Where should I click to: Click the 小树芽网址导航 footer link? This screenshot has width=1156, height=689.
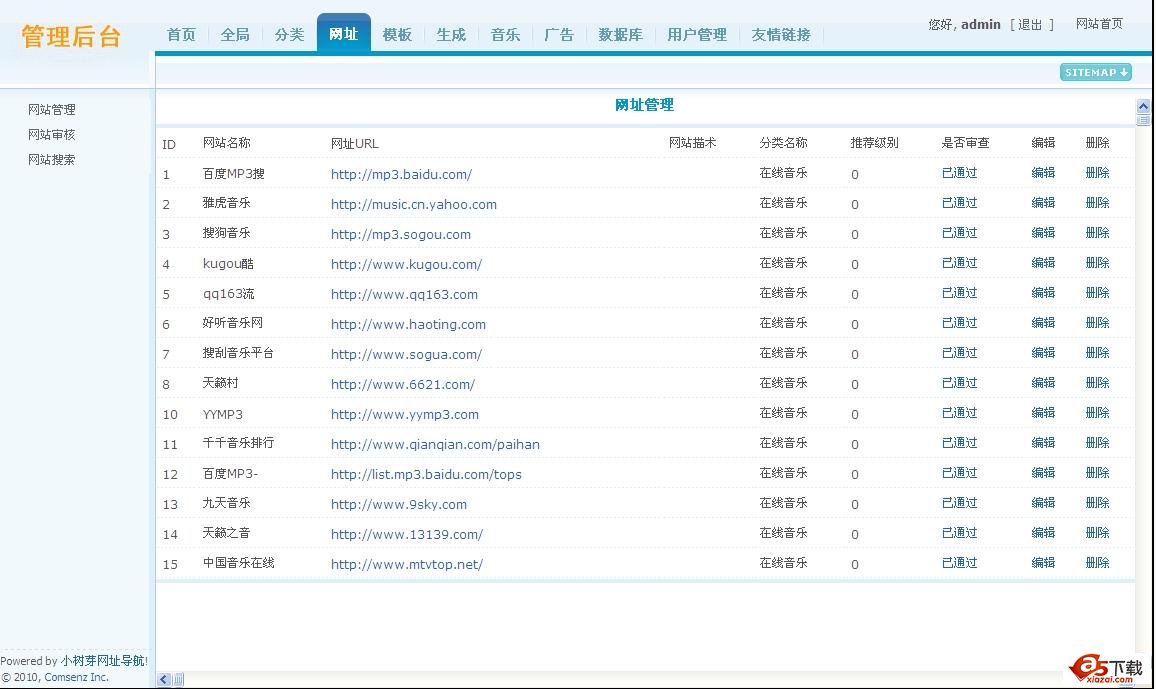click(x=103, y=661)
